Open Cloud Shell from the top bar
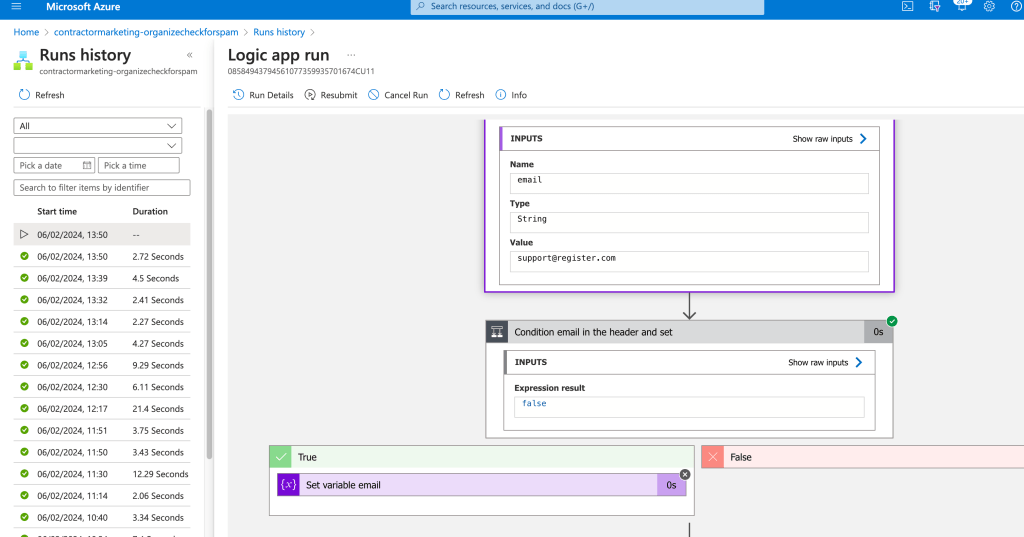Screen dimensions: 1024x537 point(908,7)
